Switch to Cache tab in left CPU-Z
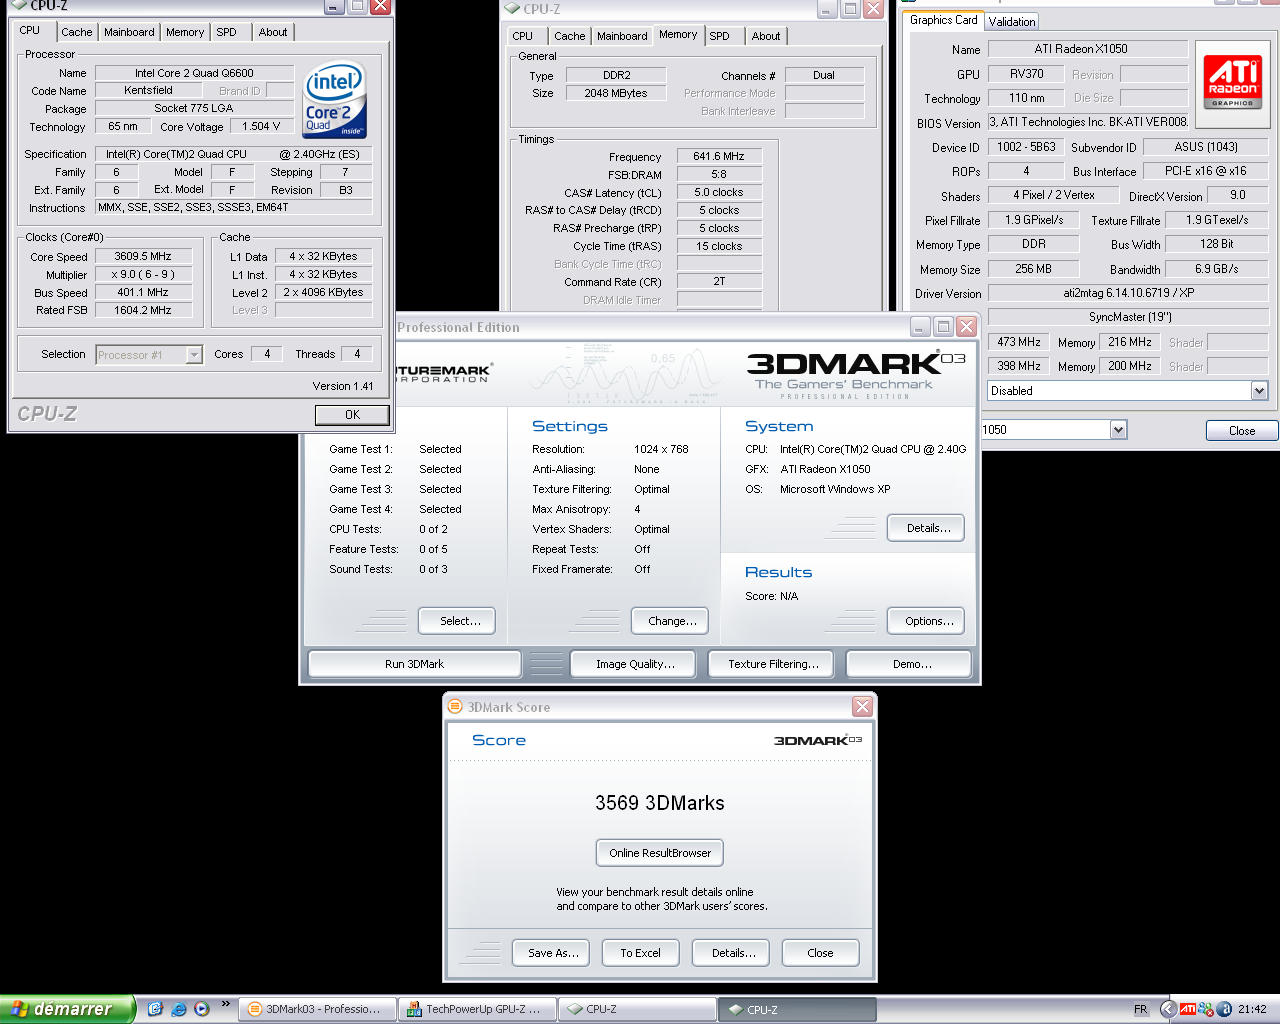The height and width of the screenshot is (1024, 1280). [76, 32]
